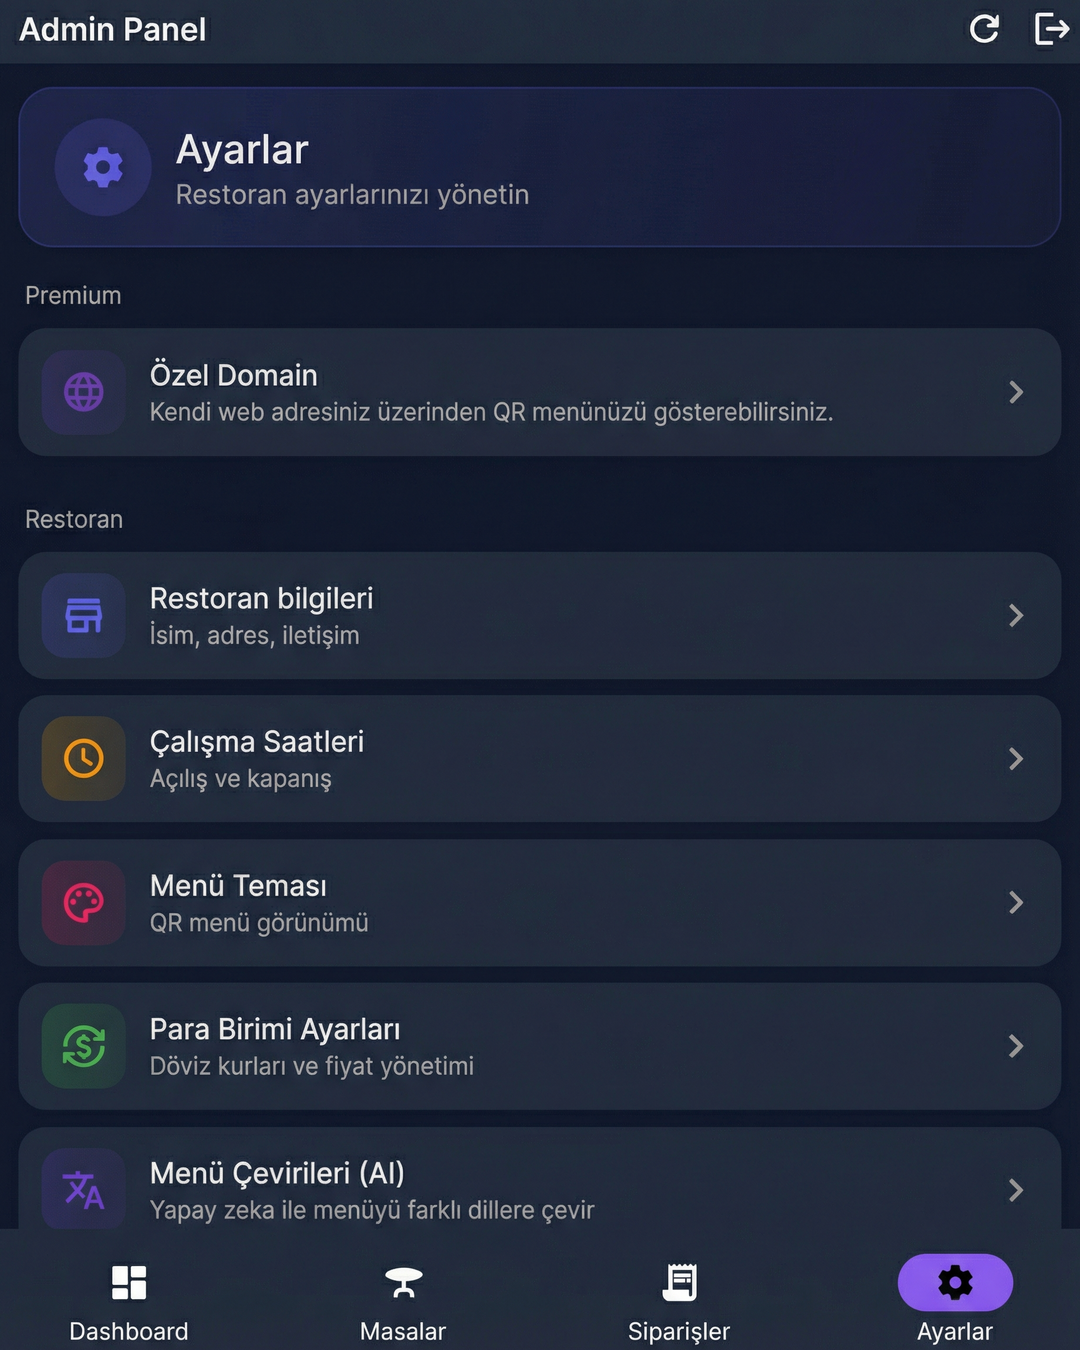This screenshot has width=1080, height=1350.
Task: Click the gear icon in Ayarlar banner
Action: tap(103, 167)
